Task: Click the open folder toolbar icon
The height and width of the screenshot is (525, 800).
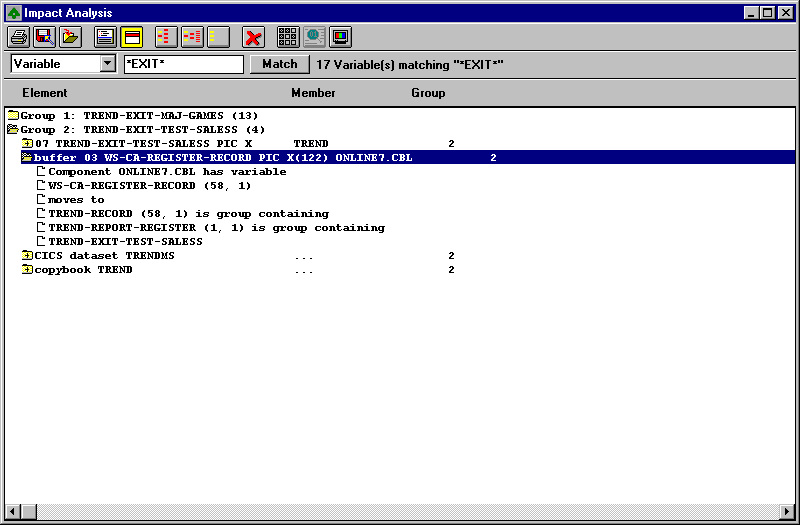Action: [x=69, y=38]
